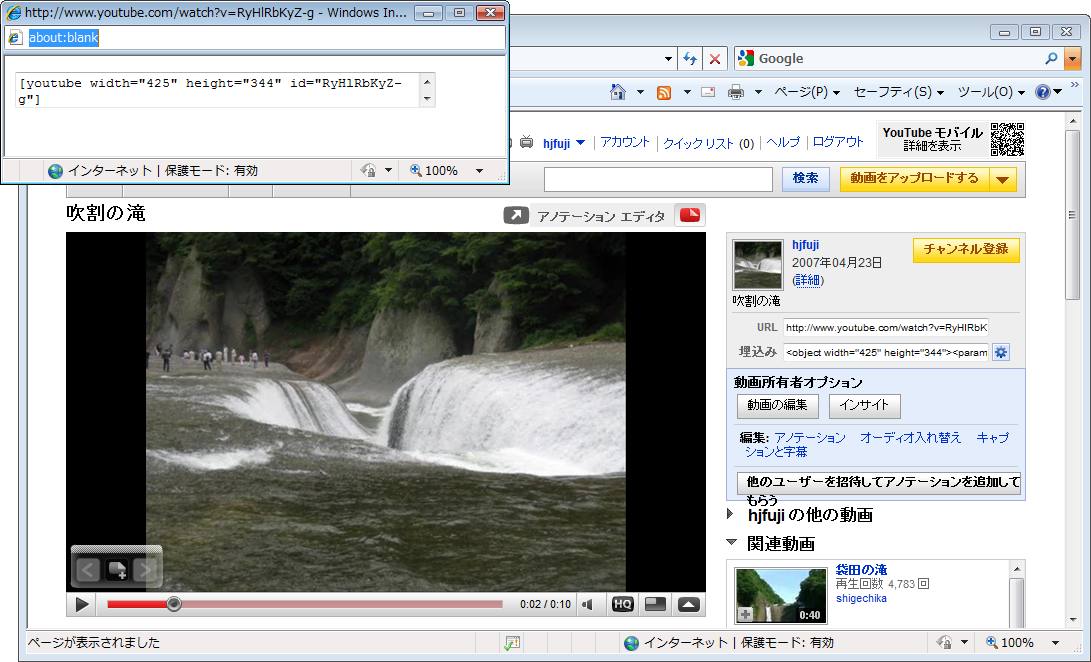Click the ヘルプ link
The width and height of the screenshot is (1091, 662).
pyautogui.click(x=783, y=142)
